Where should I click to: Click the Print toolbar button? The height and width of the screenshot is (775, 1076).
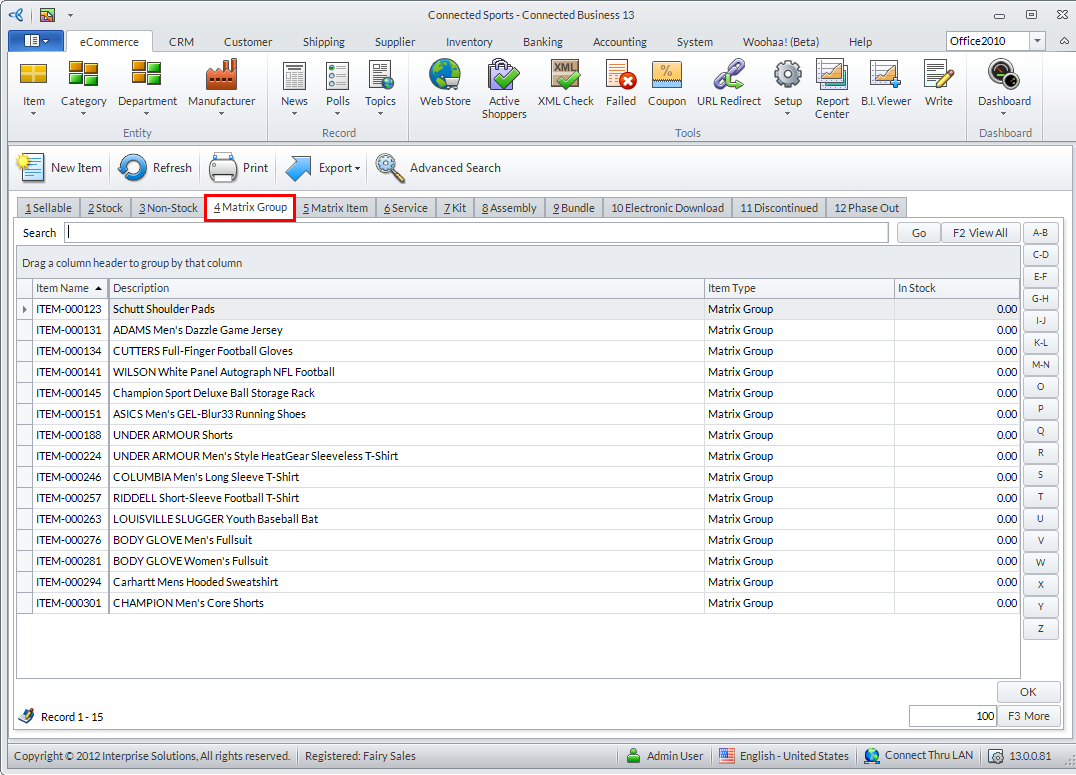(x=239, y=168)
